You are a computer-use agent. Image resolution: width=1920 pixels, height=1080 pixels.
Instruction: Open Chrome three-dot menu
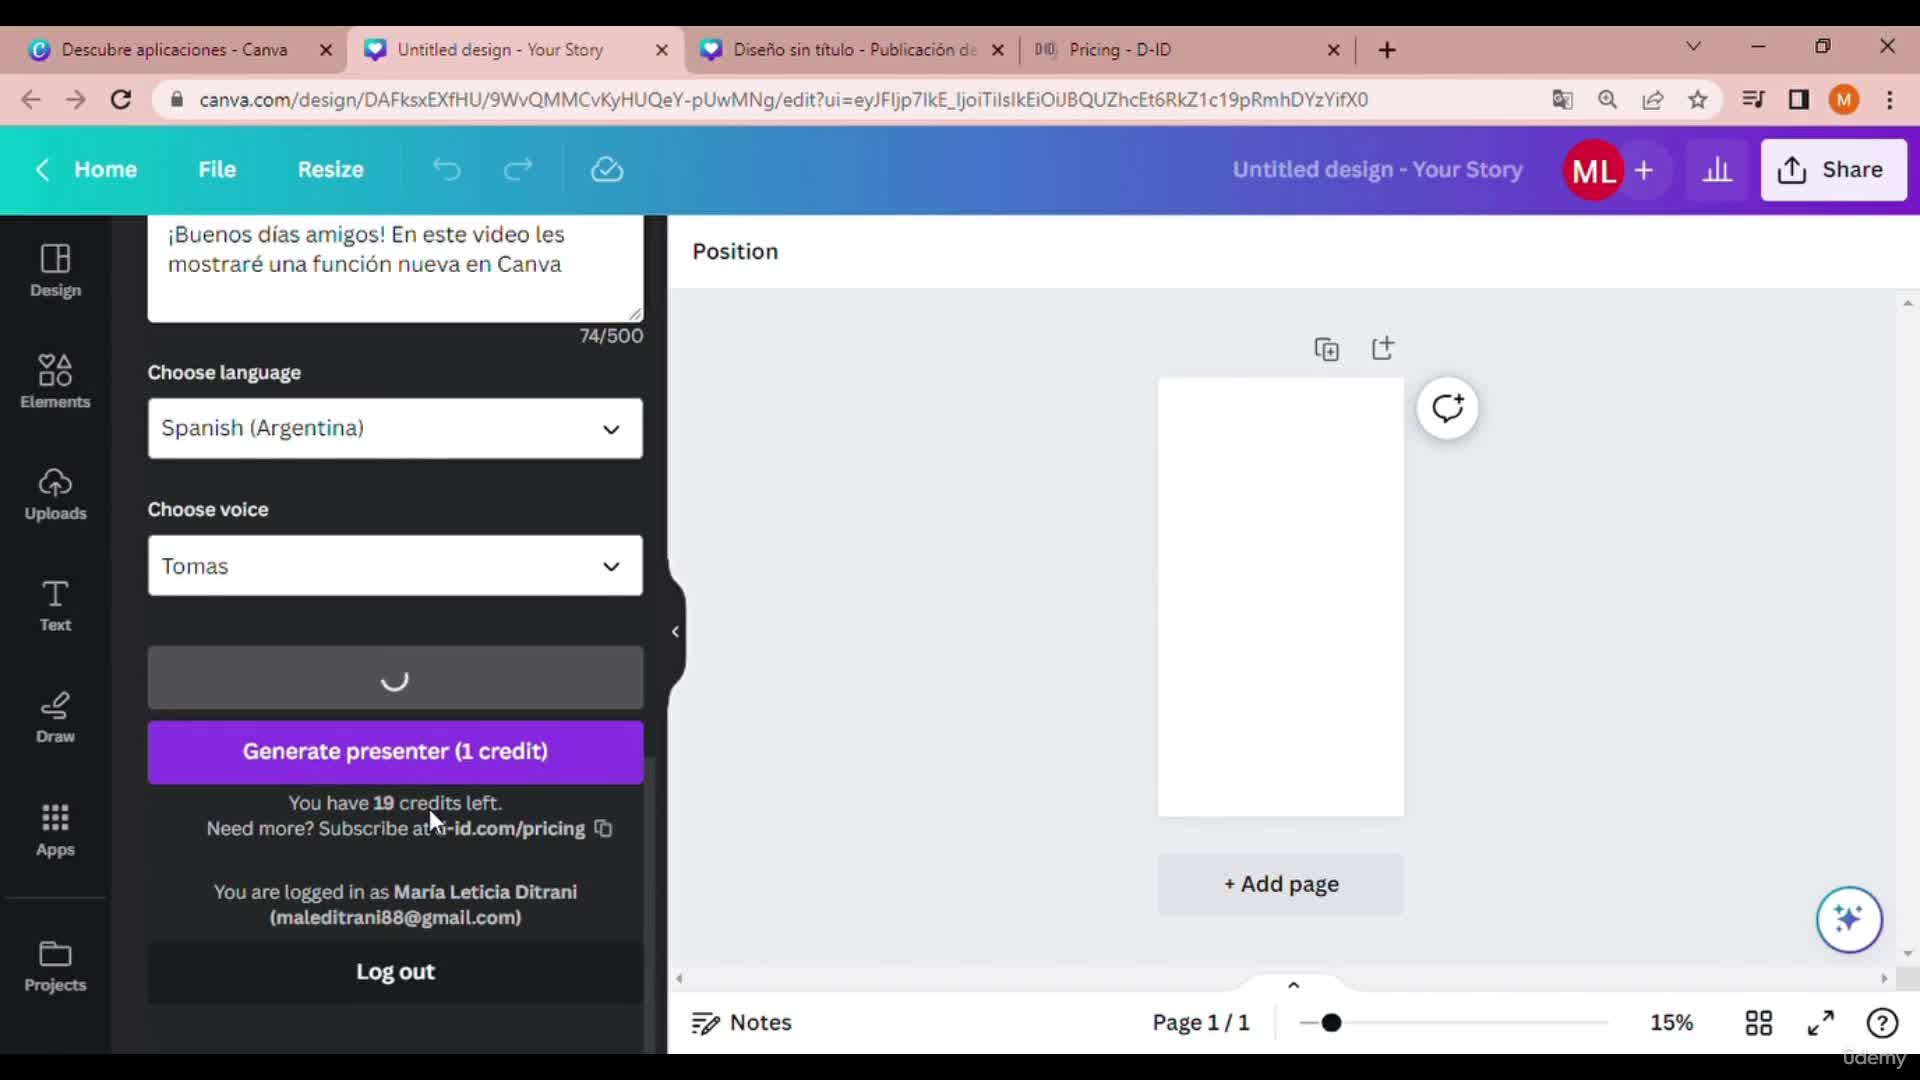point(1889,99)
